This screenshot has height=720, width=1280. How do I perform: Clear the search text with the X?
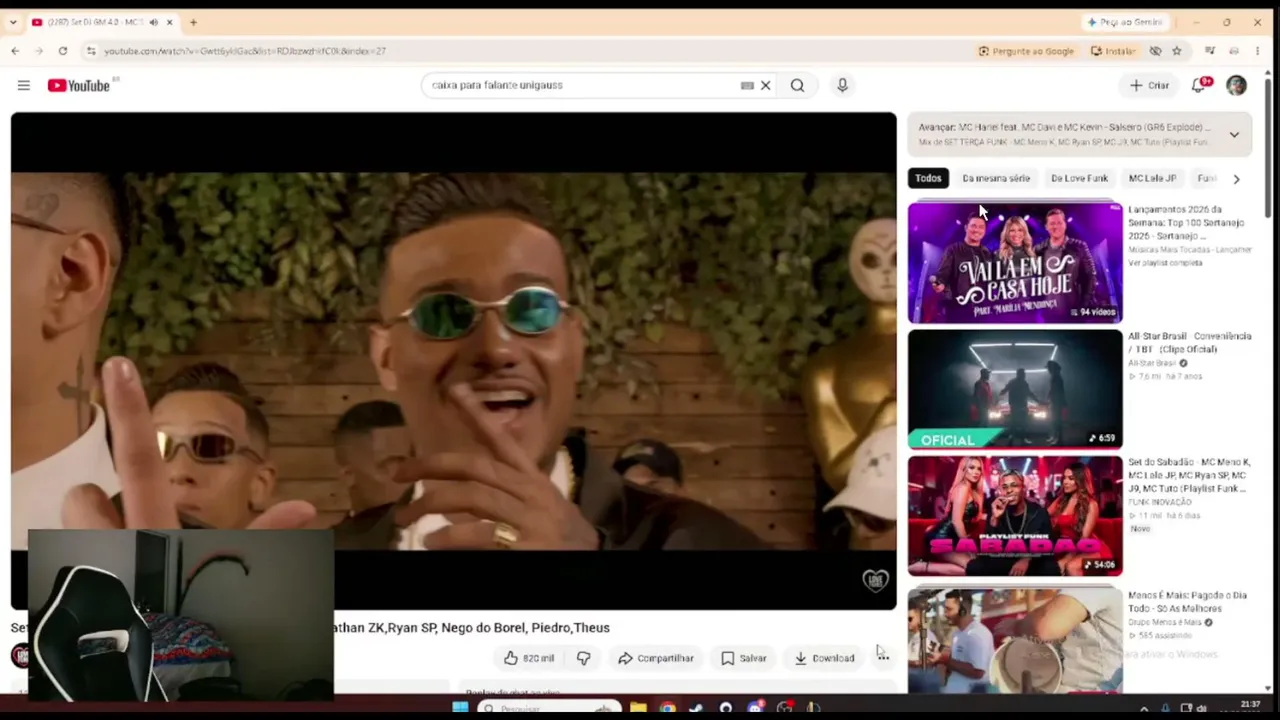[x=766, y=85]
